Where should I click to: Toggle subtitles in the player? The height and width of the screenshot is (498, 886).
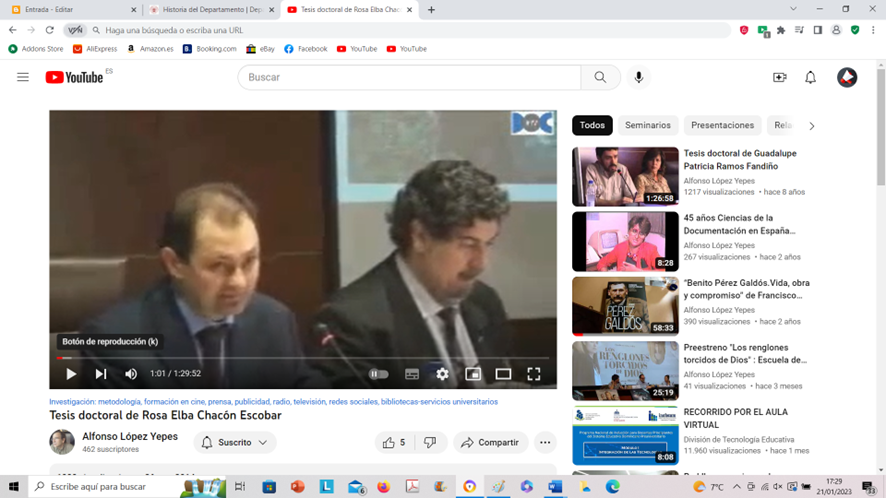click(412, 374)
